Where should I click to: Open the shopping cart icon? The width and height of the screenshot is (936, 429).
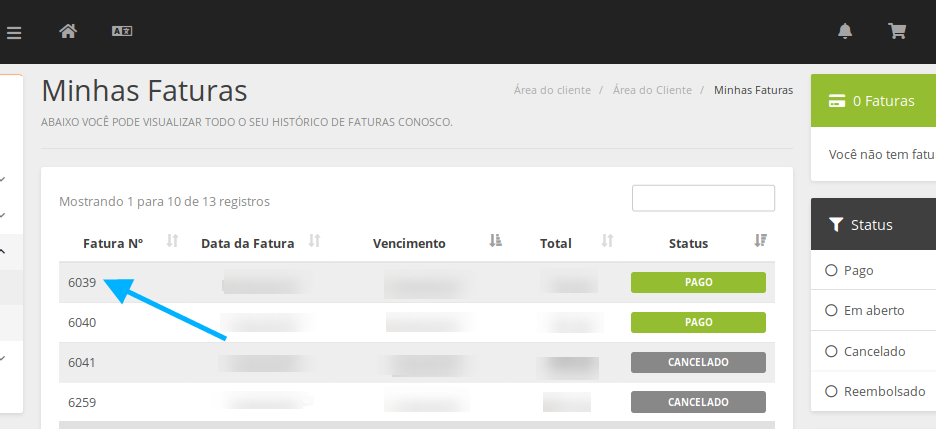point(897,31)
